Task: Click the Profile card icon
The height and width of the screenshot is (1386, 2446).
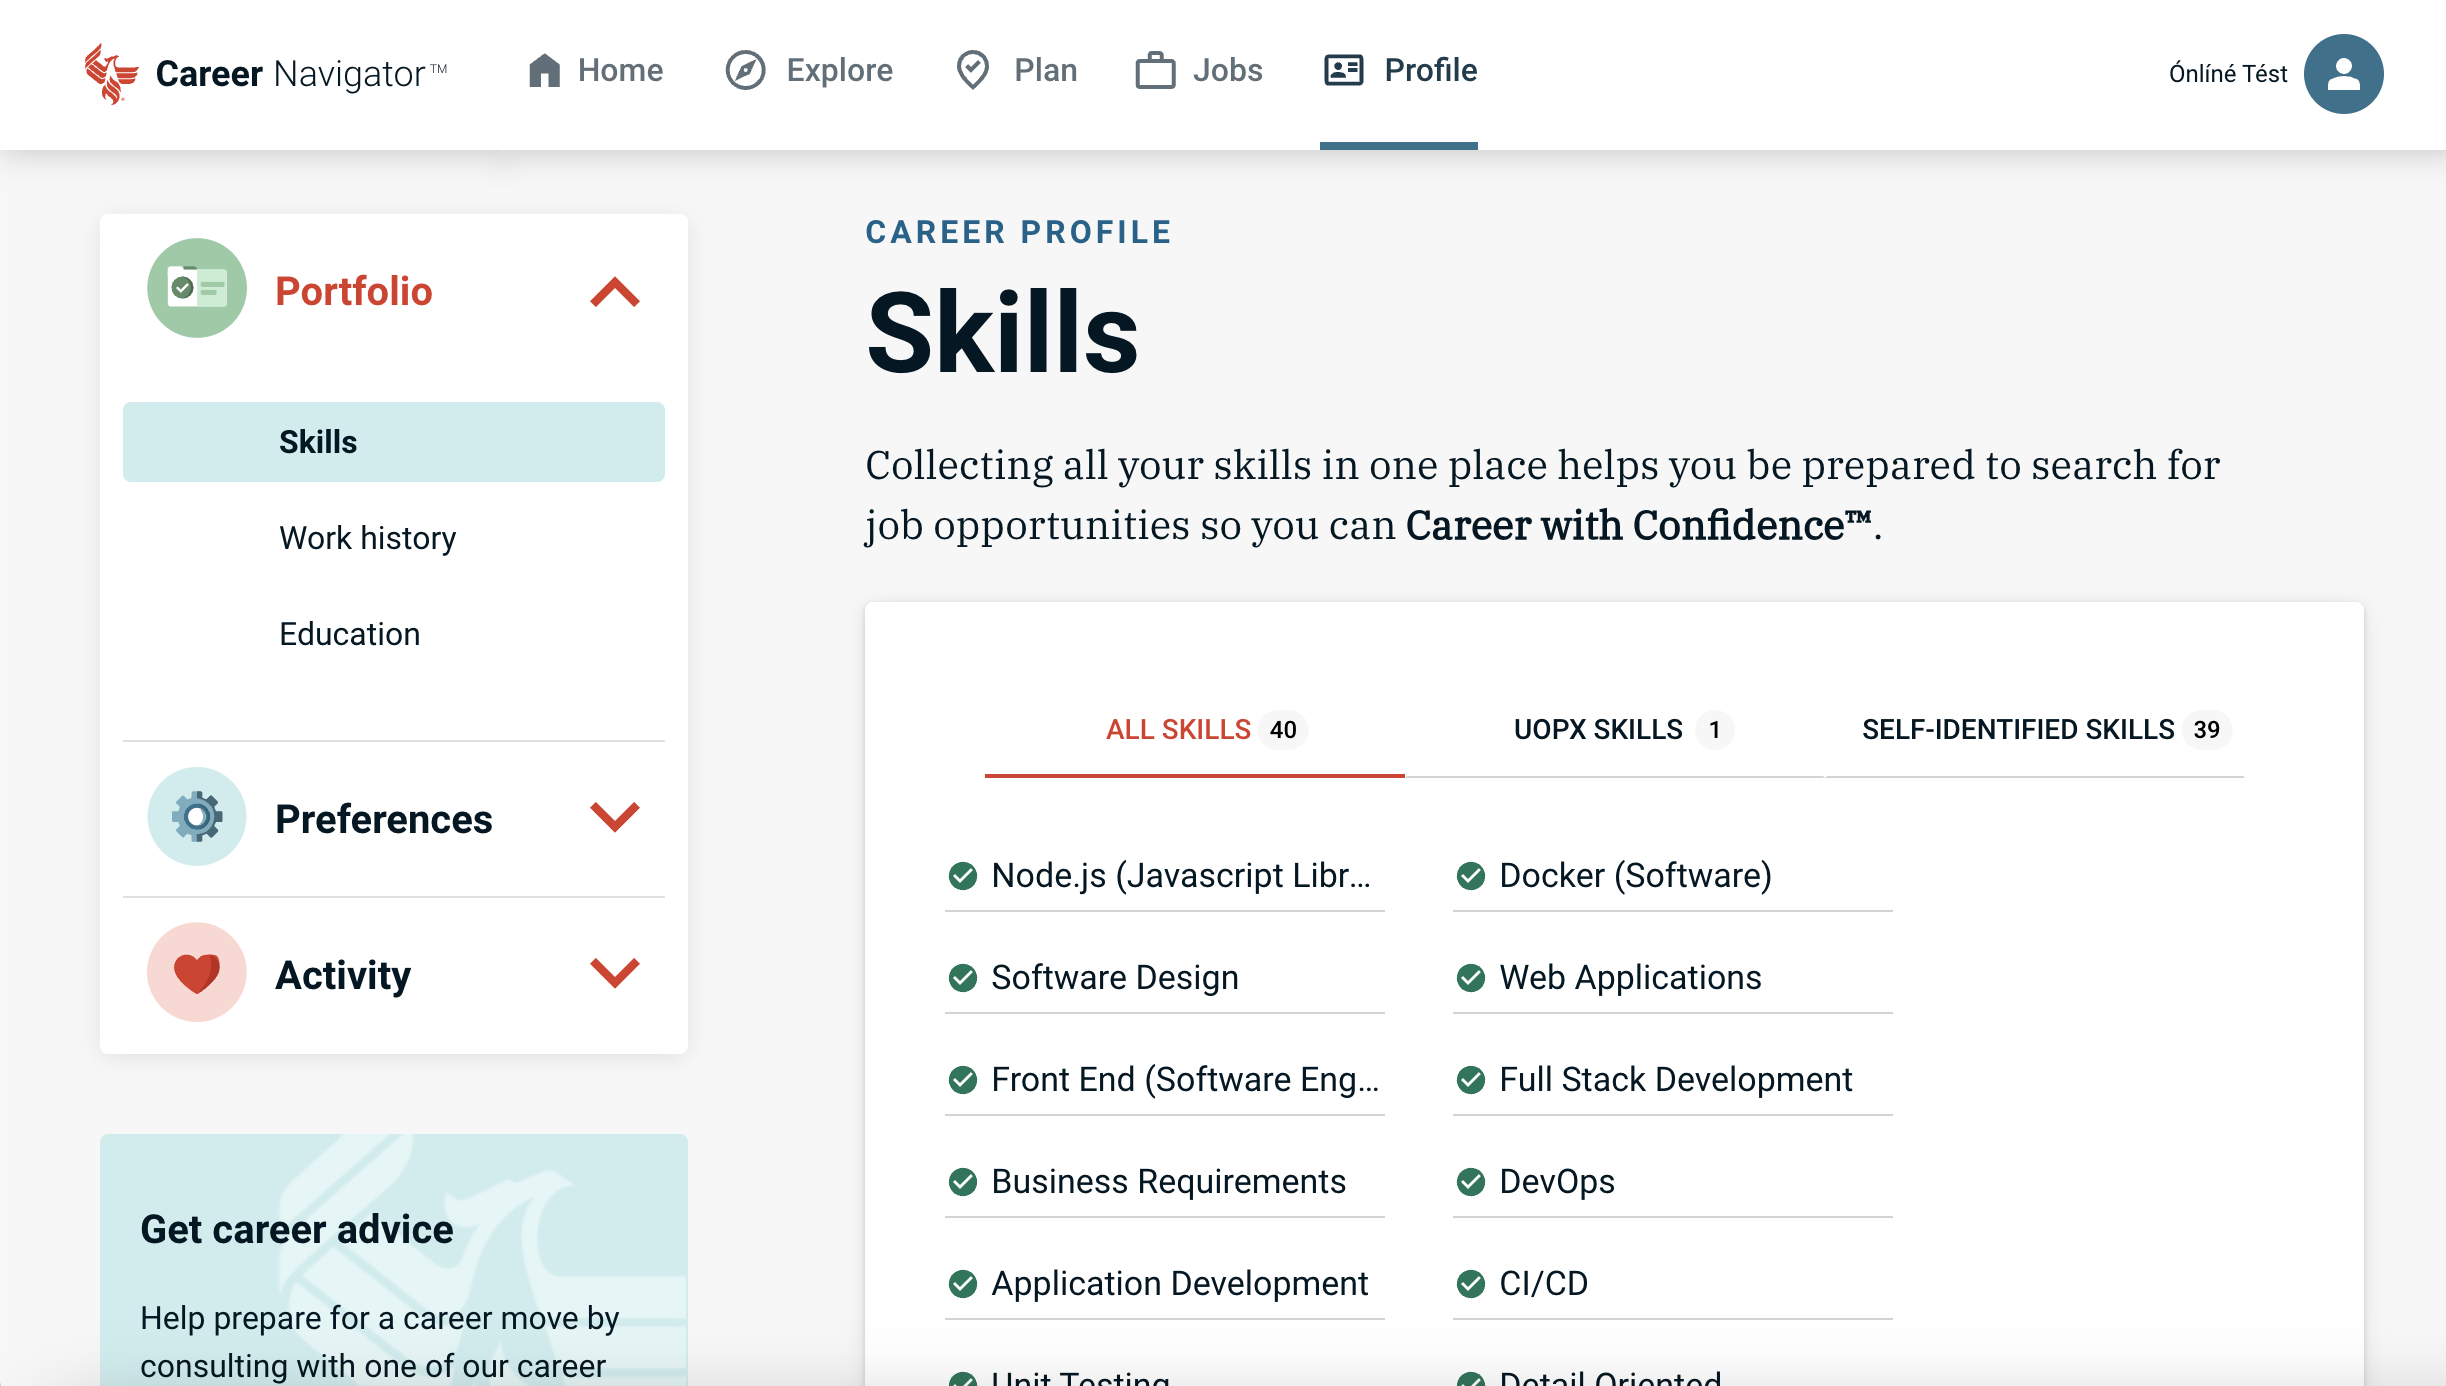Action: pos(1344,71)
